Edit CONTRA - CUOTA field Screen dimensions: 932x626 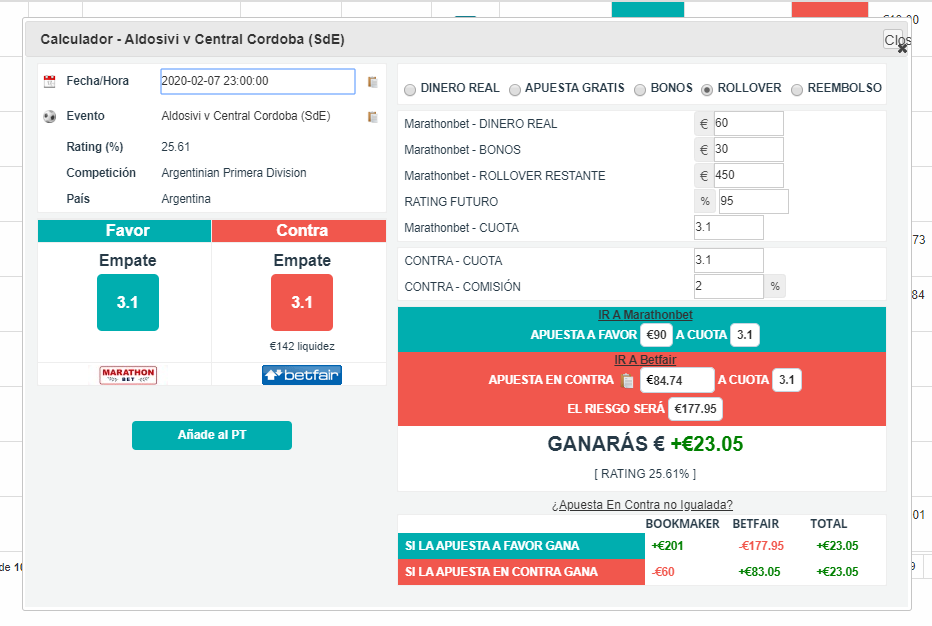click(x=729, y=260)
